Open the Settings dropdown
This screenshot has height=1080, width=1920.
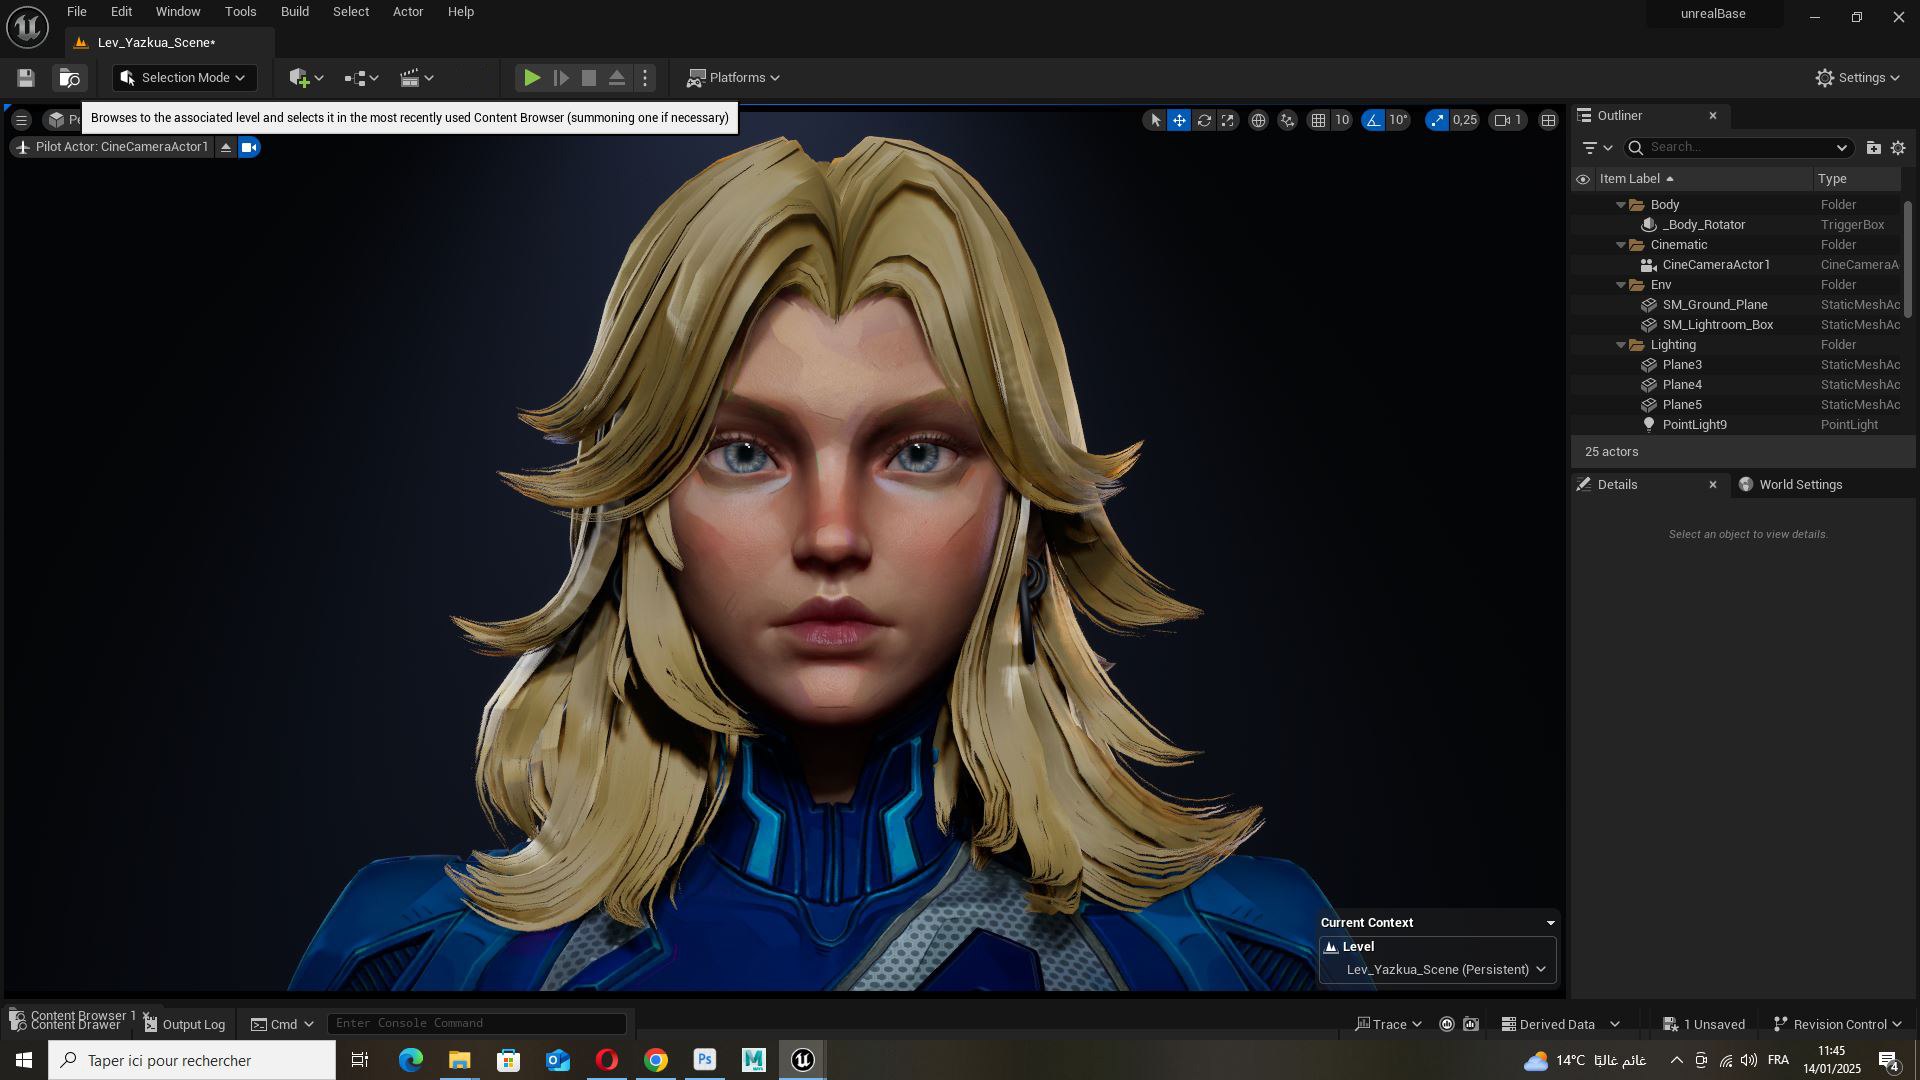[x=1857, y=78]
